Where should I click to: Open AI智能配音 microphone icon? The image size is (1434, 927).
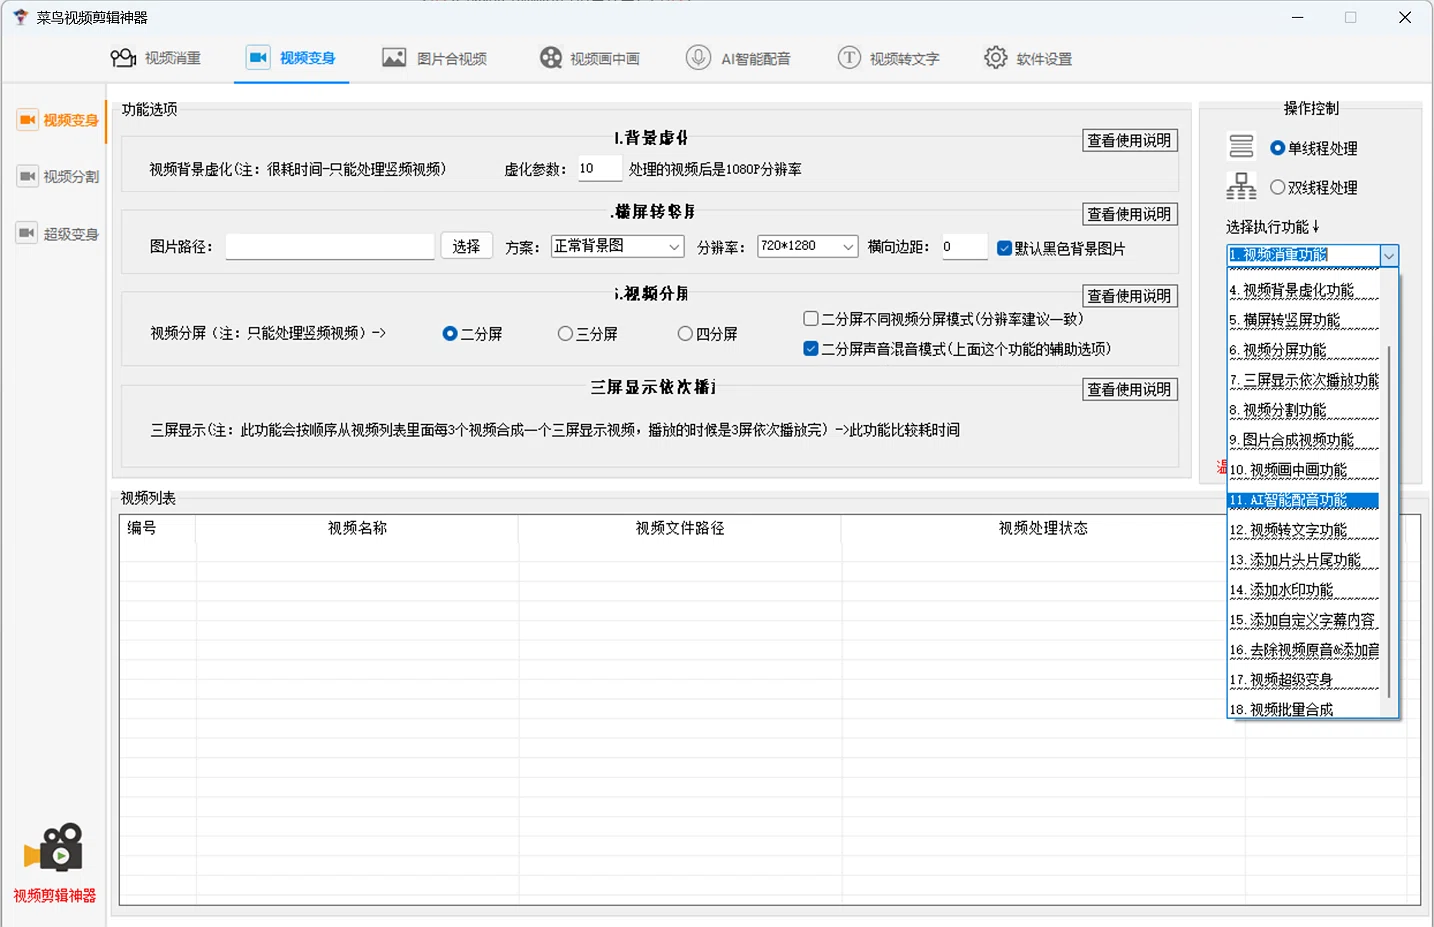tap(698, 58)
